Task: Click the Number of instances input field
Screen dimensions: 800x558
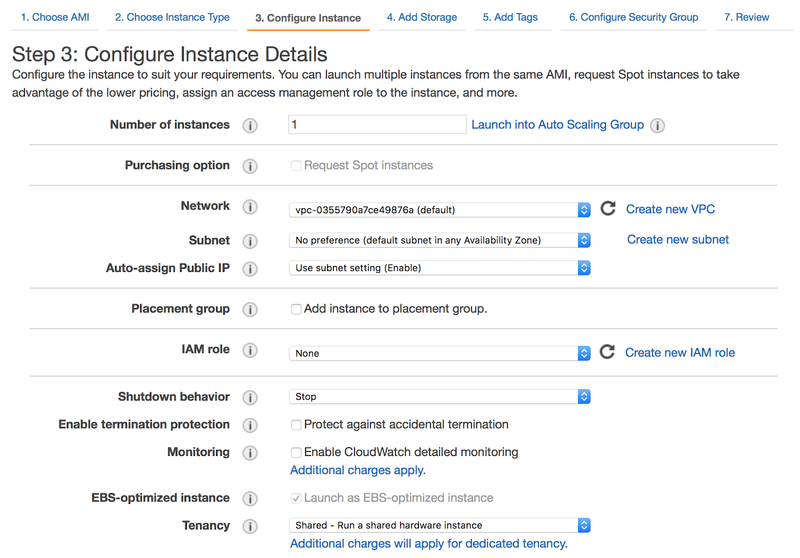Action: (x=377, y=125)
